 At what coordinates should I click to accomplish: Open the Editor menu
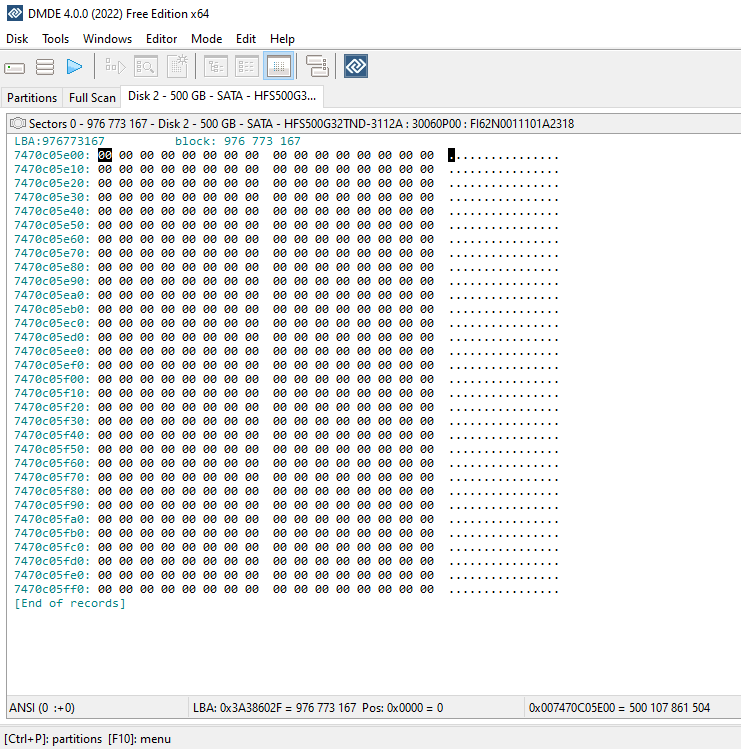(161, 39)
